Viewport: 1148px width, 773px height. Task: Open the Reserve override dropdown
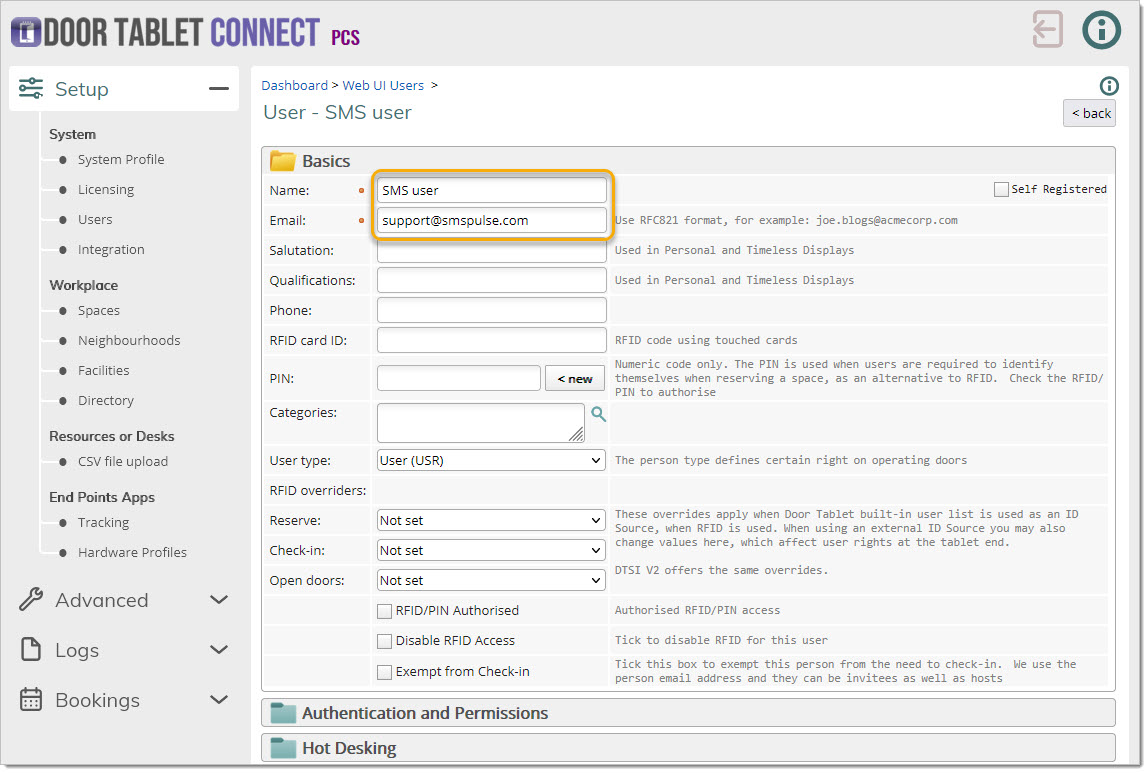pos(491,521)
